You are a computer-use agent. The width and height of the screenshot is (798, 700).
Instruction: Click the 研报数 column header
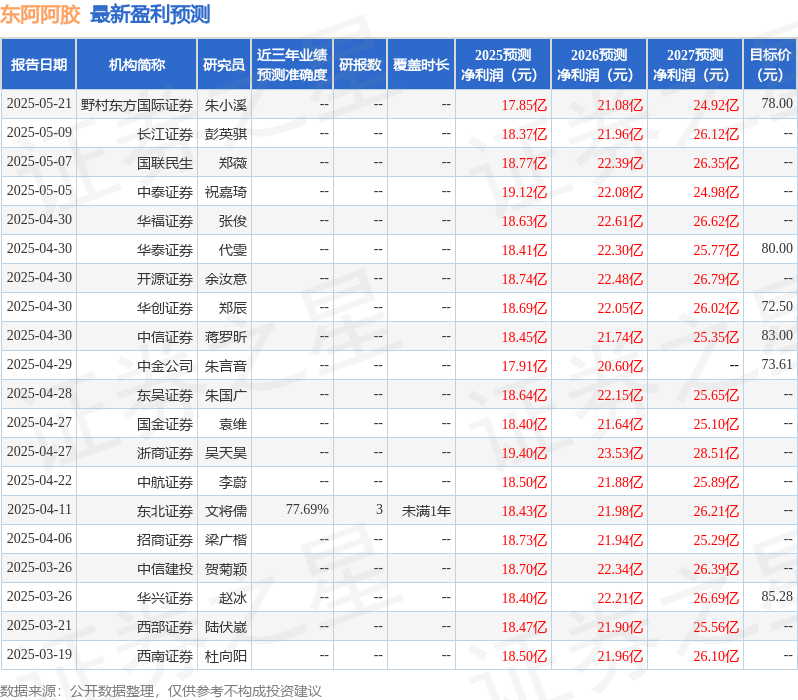click(360, 65)
